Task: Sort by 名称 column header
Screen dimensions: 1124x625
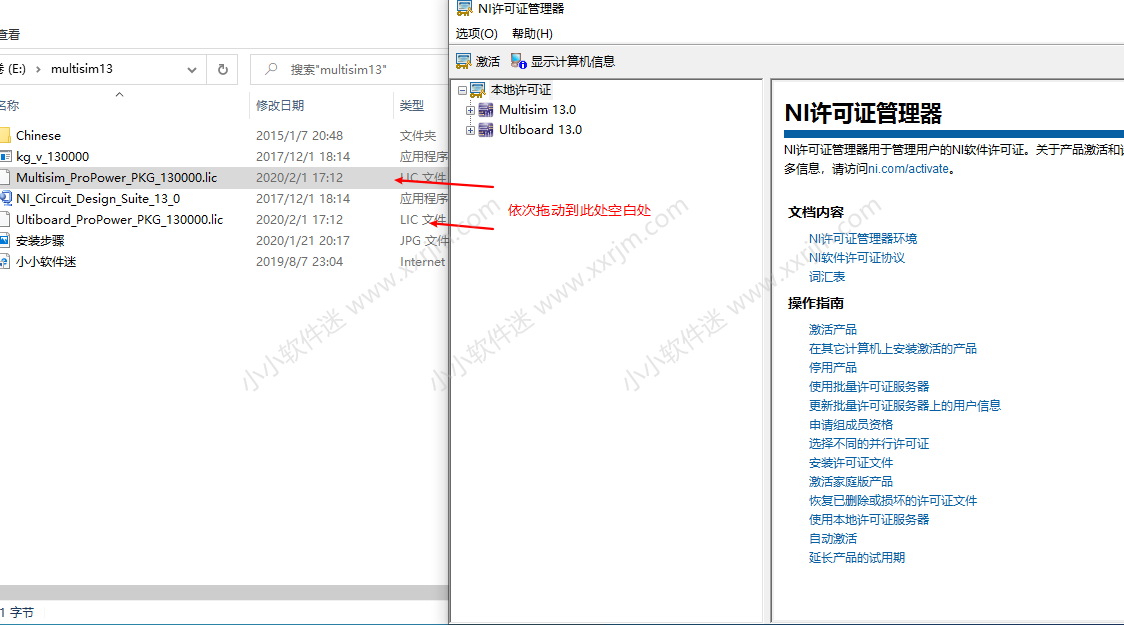Action: coord(9,105)
